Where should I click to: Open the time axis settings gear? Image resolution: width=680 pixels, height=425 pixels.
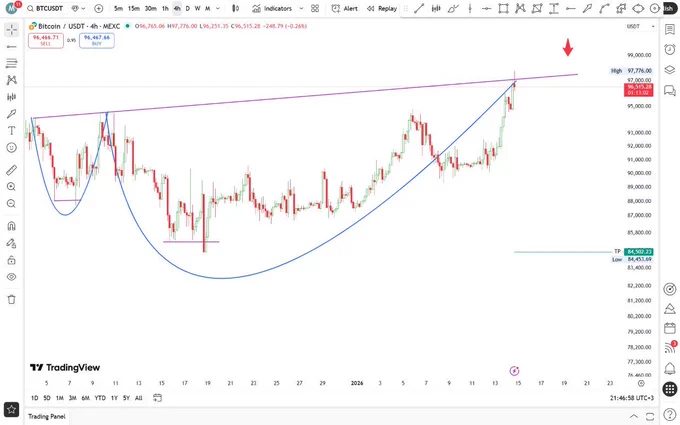pyautogui.click(x=641, y=383)
